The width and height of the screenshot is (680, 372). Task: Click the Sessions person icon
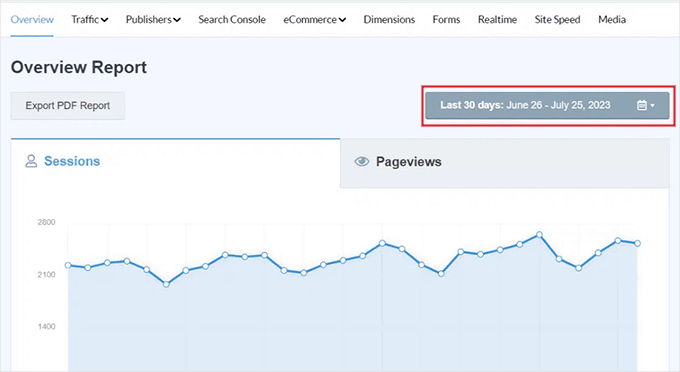[31, 161]
